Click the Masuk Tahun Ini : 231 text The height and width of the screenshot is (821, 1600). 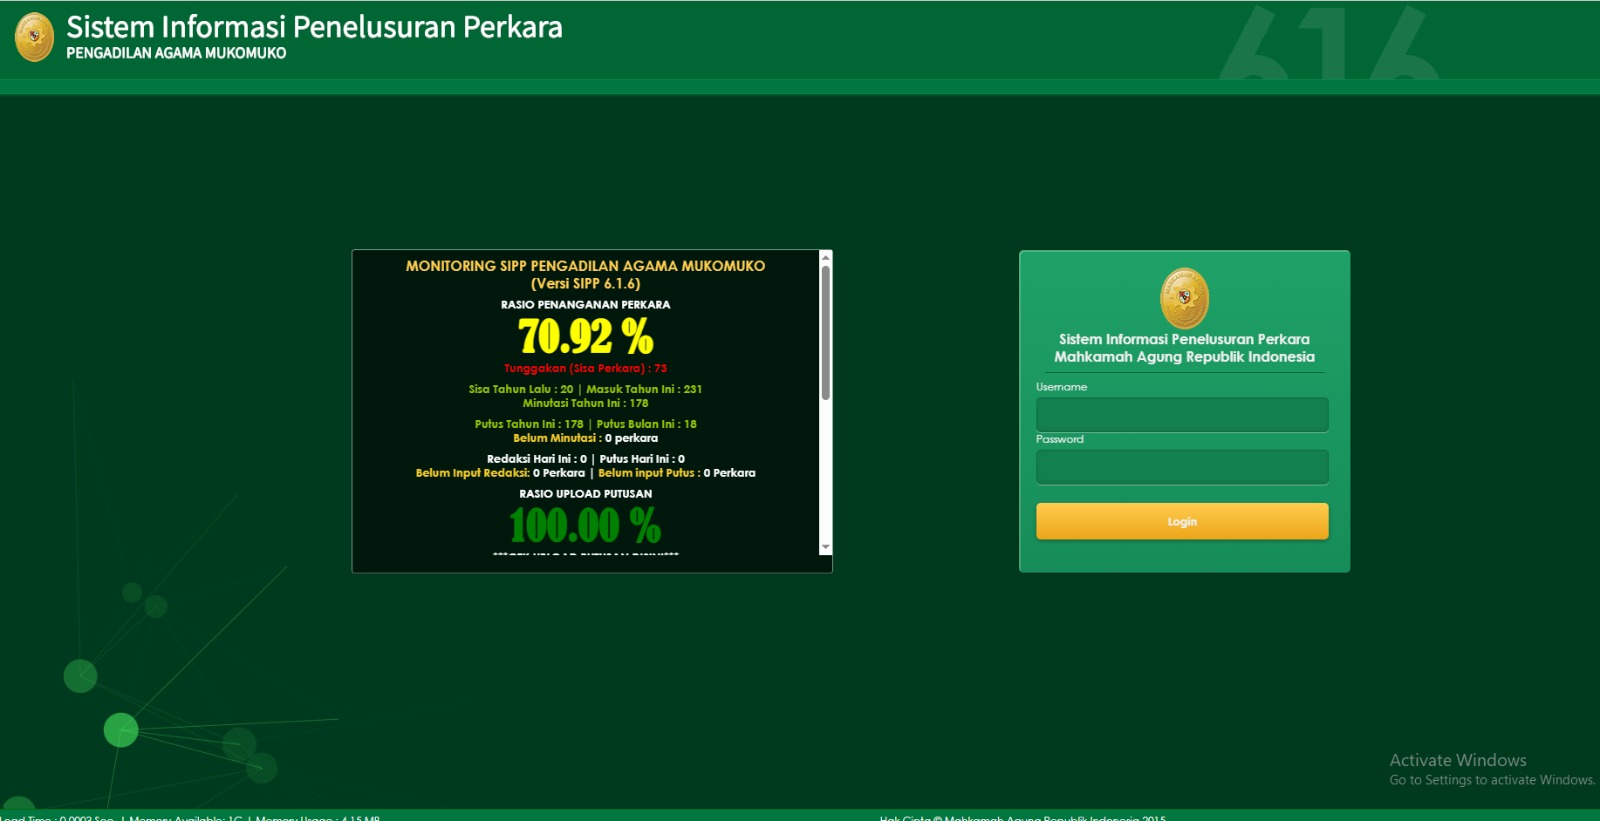click(x=644, y=390)
